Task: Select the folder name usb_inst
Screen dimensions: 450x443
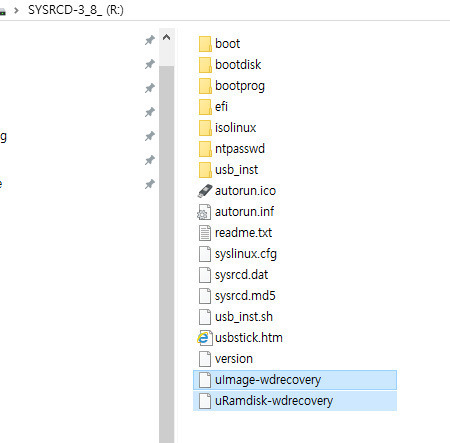Action: click(236, 170)
